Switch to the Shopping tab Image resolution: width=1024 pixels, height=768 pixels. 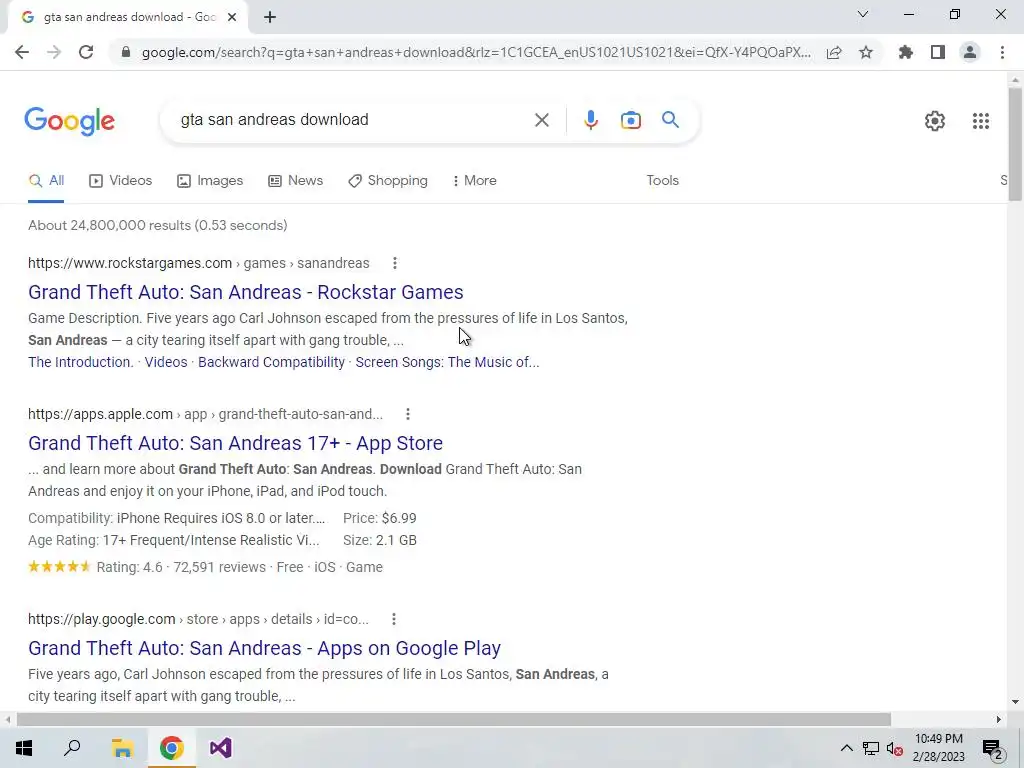pyautogui.click(x=388, y=181)
